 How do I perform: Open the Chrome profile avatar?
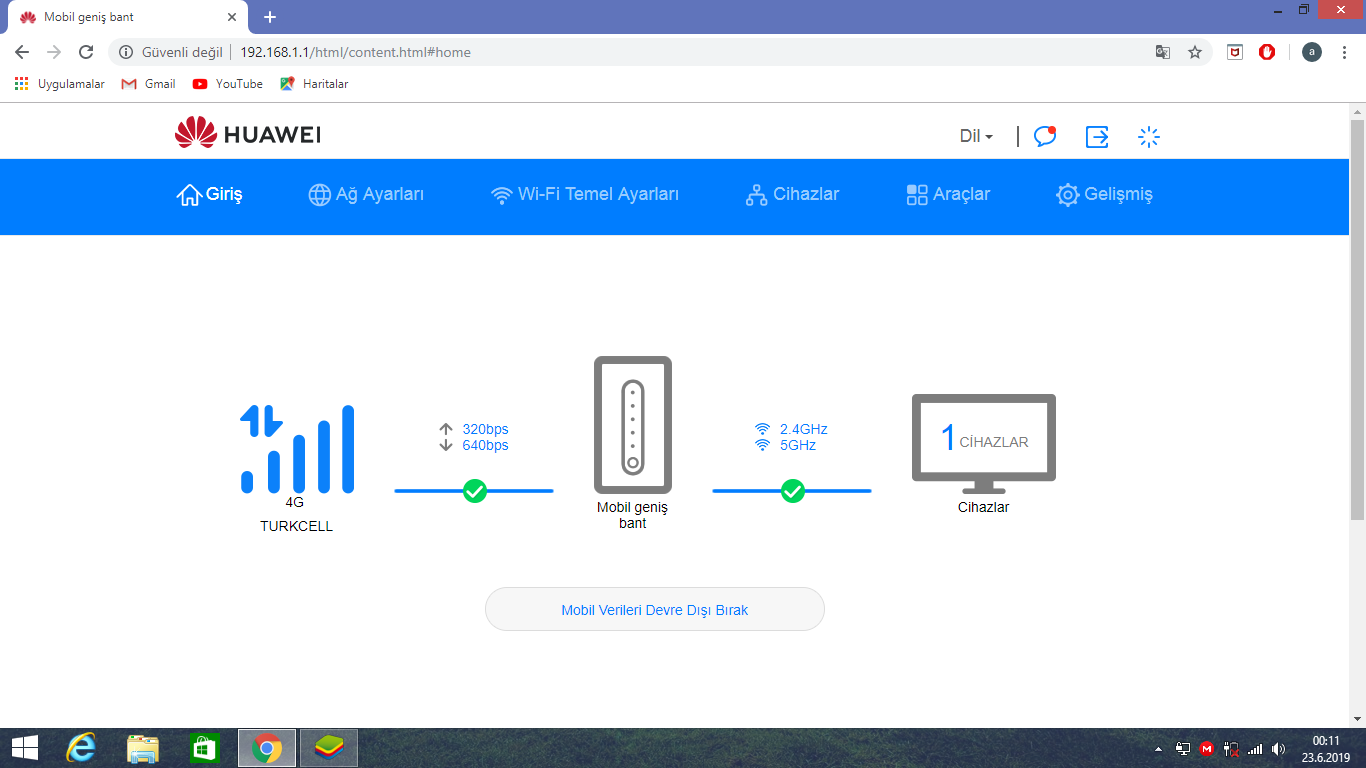click(1312, 52)
